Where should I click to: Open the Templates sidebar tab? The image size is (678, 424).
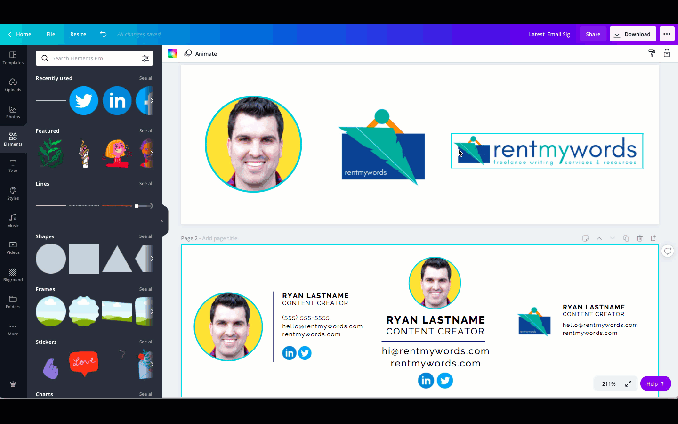click(x=13, y=58)
